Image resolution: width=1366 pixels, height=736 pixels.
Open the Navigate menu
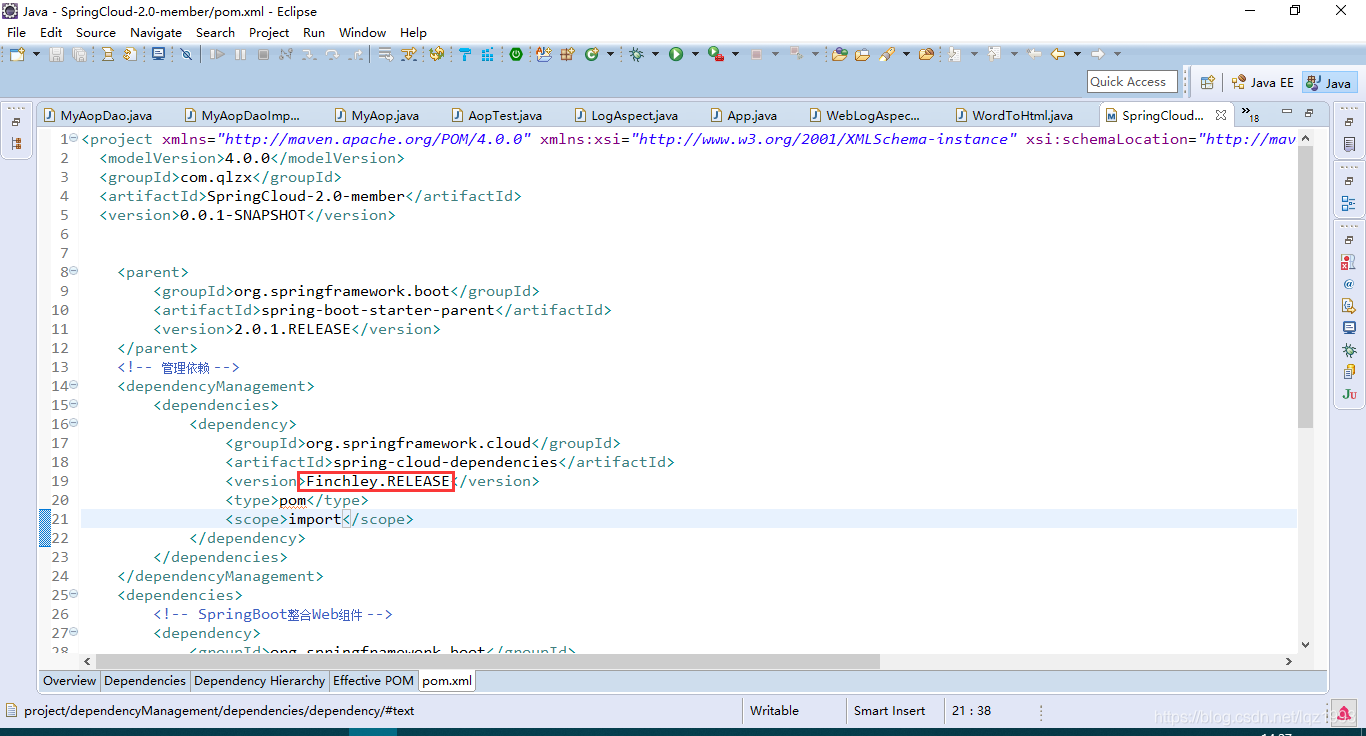(x=156, y=32)
